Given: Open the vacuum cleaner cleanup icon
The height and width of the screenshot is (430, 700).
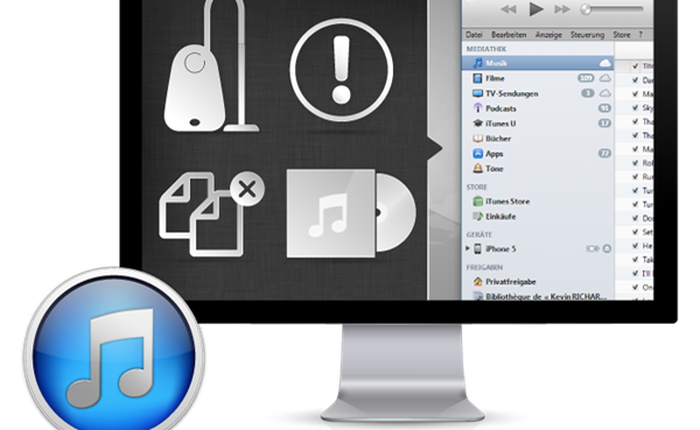Looking at the screenshot, I should 210,67.
